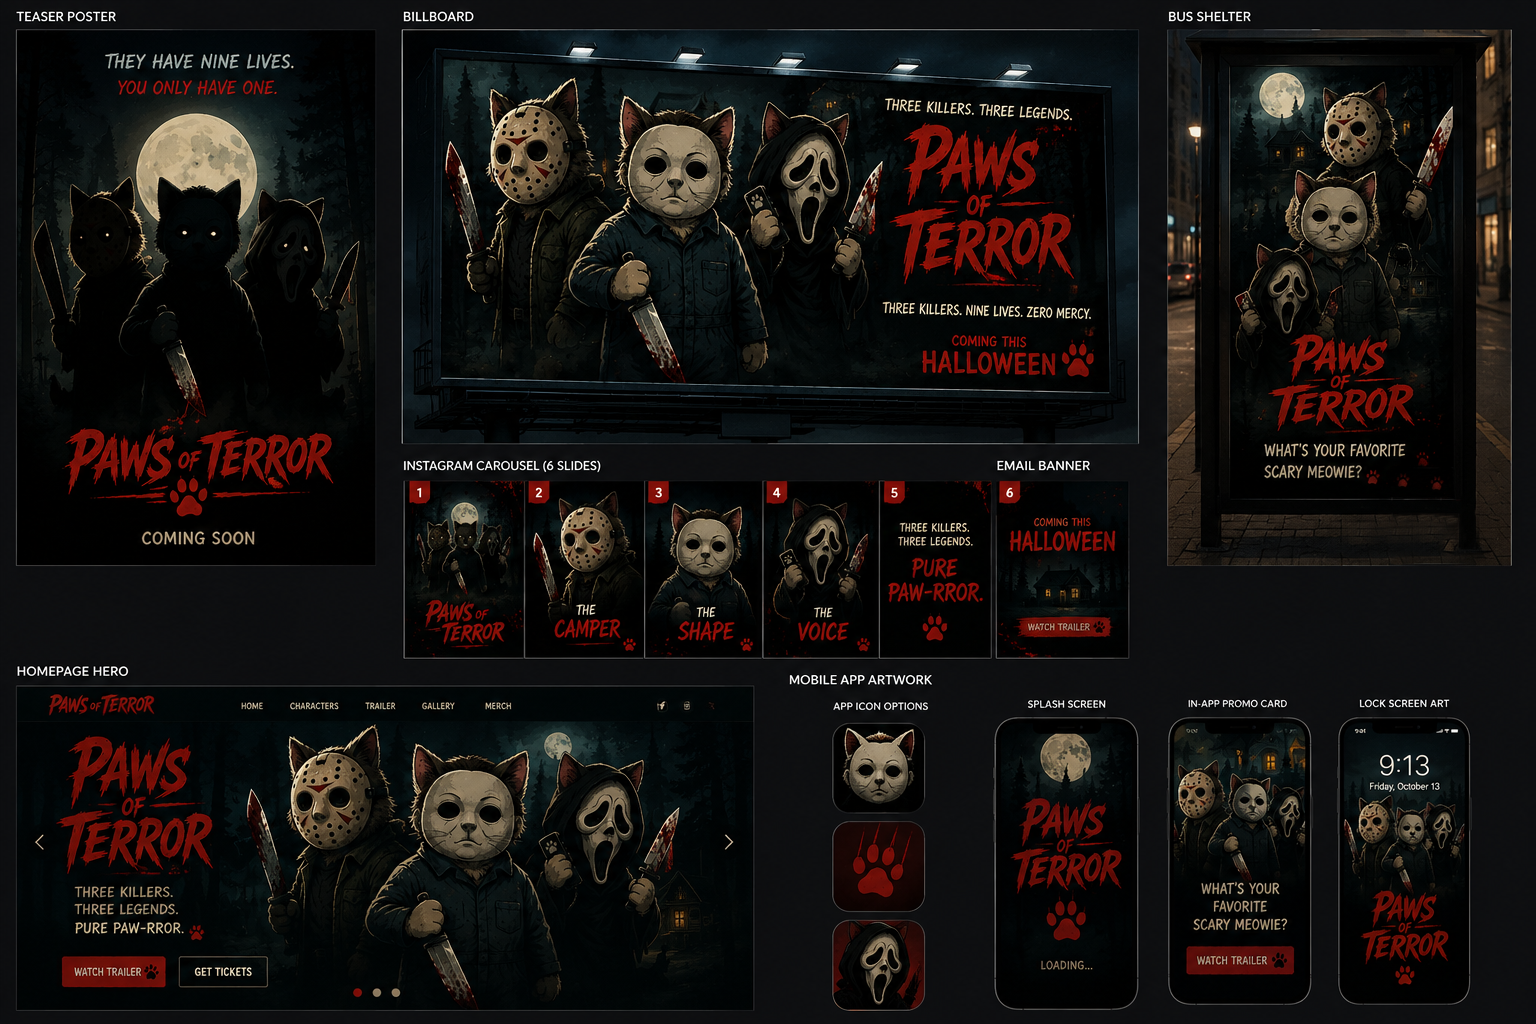The image size is (1536, 1024).
Task: Click APP ICON OPTIONS label
Action: click(x=880, y=706)
